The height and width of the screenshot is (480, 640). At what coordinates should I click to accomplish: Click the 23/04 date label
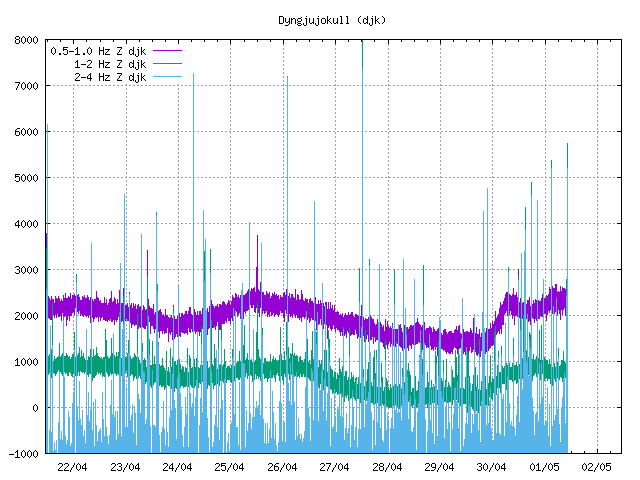pos(125,467)
